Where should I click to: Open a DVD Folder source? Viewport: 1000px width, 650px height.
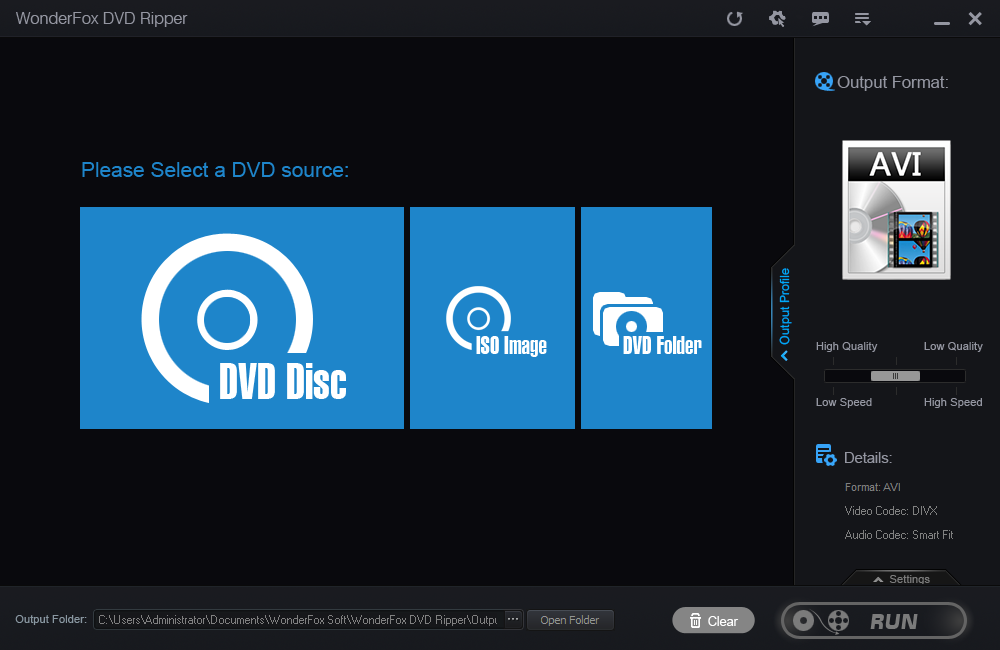pos(645,318)
